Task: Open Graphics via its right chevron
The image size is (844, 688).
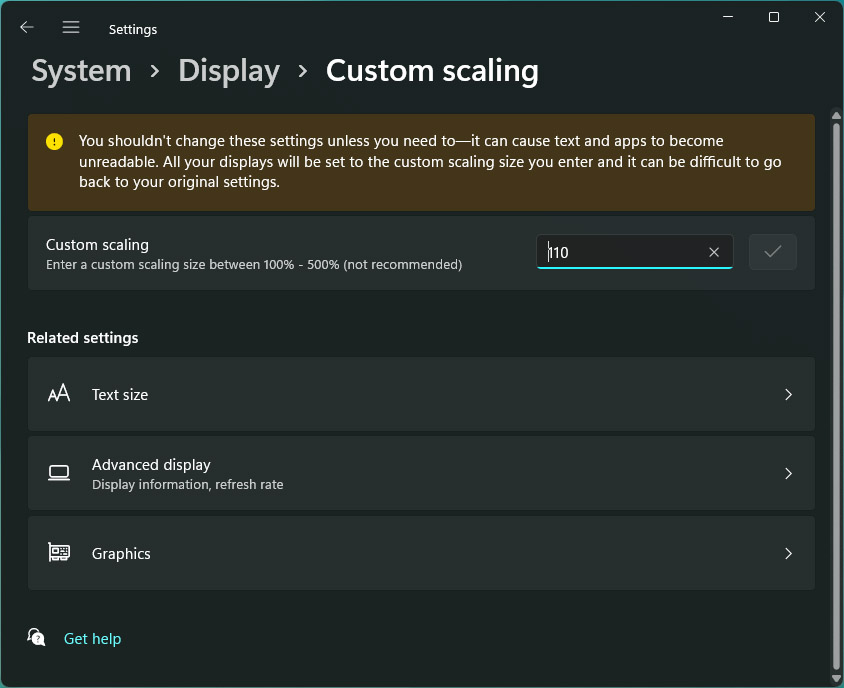Action: coord(788,553)
